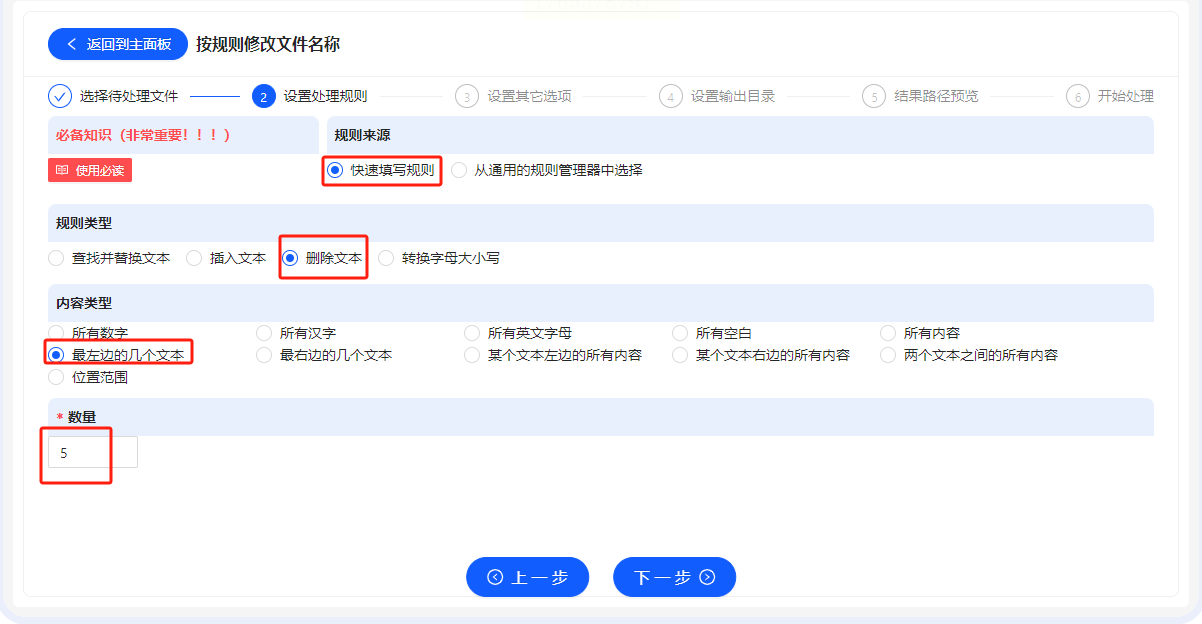The height and width of the screenshot is (624, 1202).
Task: Open the 使用必读 red guide button
Action: click(x=90, y=170)
